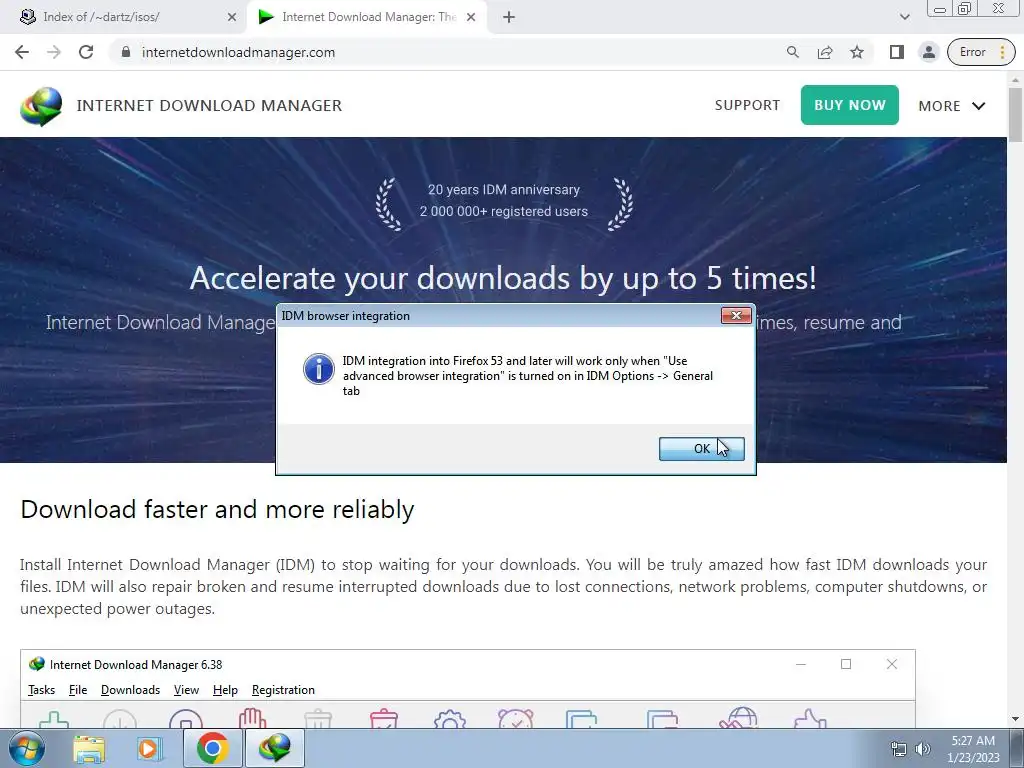Close the Index of /~dartz/isos/ tab

[x=232, y=17]
